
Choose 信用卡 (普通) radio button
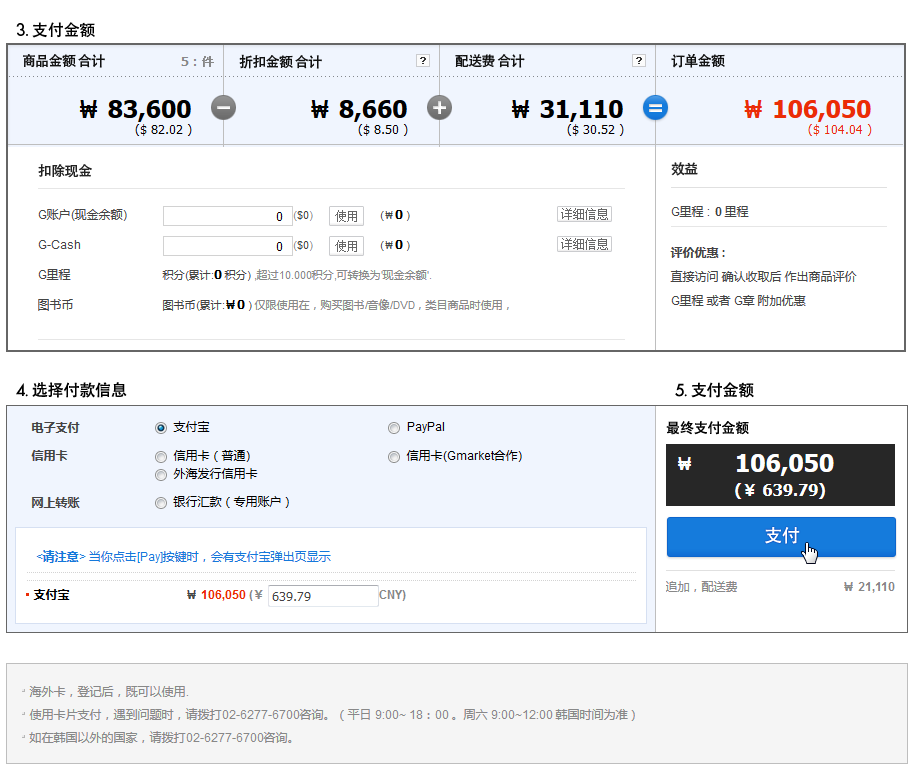click(x=161, y=457)
